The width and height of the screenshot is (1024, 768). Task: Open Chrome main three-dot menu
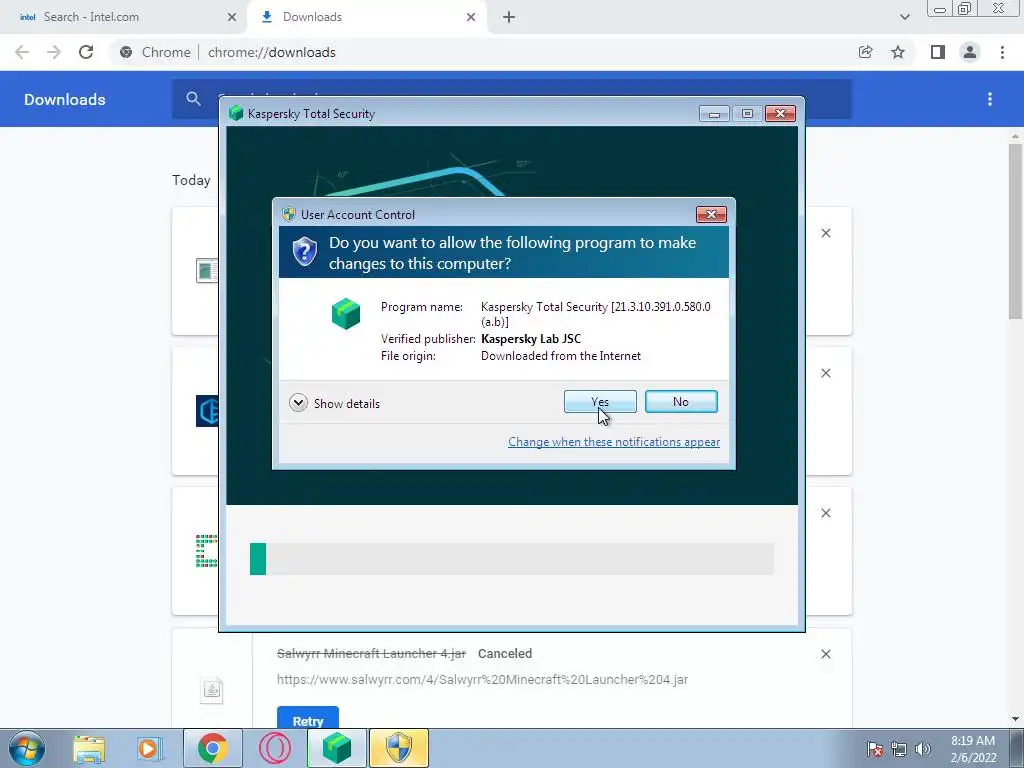click(x=1002, y=52)
